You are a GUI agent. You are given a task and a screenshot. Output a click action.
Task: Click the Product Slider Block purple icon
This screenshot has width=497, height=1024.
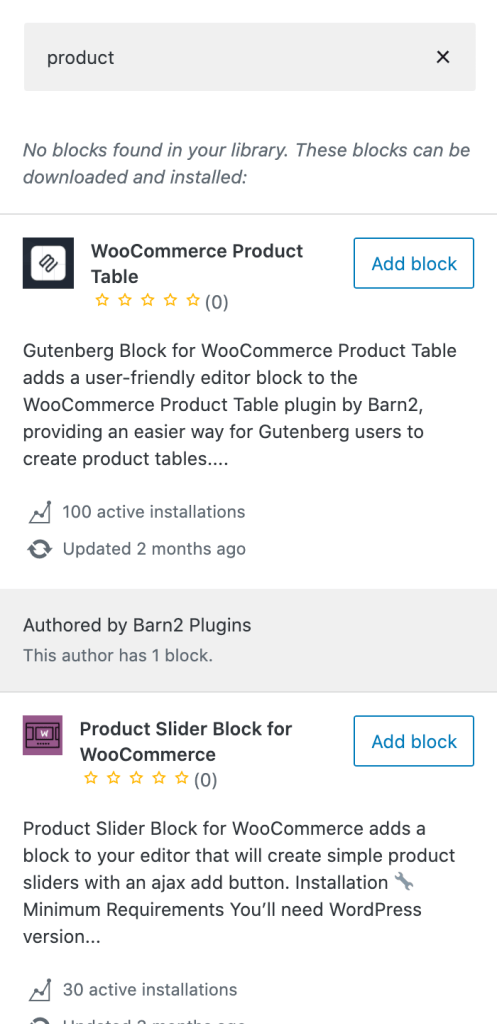[x=42, y=735]
